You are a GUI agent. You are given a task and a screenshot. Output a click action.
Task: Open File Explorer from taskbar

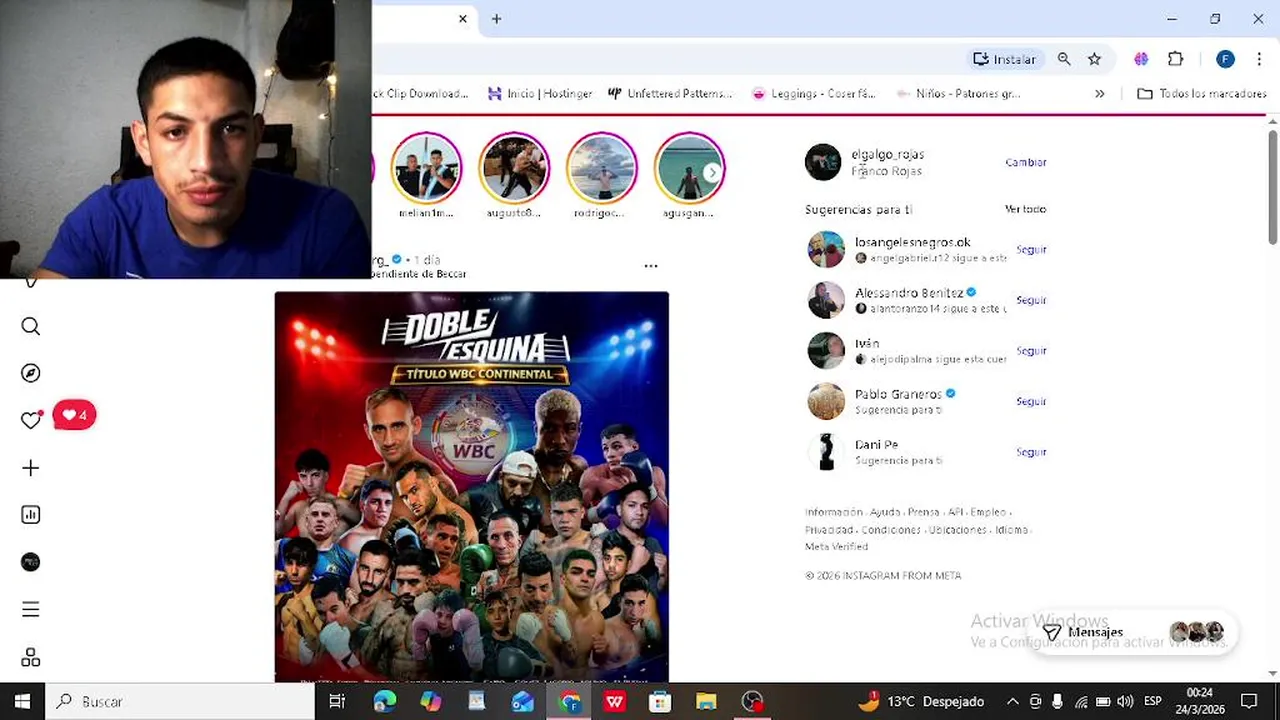click(x=706, y=701)
